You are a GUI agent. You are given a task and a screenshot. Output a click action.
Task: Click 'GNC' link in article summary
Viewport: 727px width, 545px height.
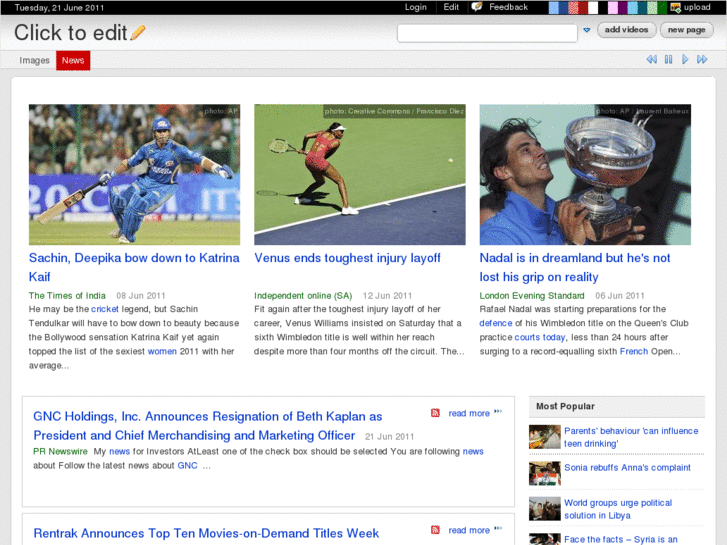click(x=187, y=465)
